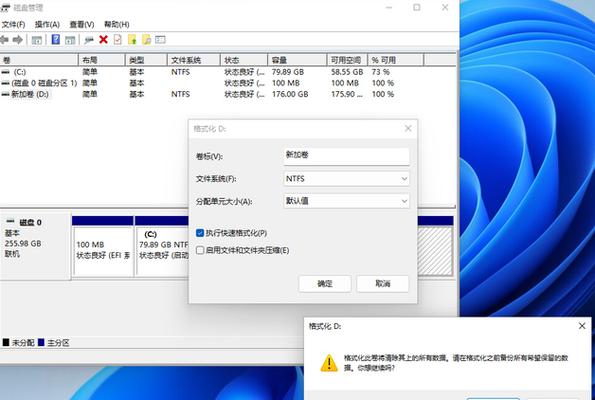Click the drive icon beside 新加卷 (D:) row
595x400 pixels.
pyautogui.click(x=5, y=94)
